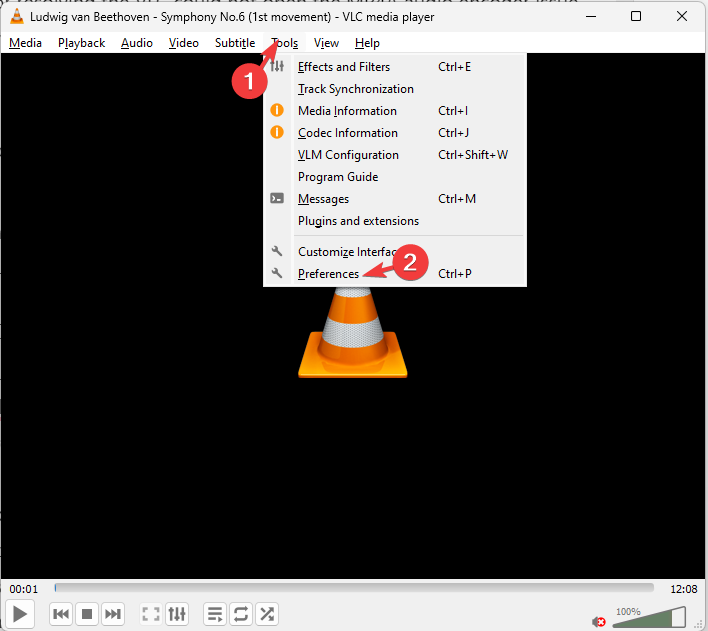
Task: Maximize the VLC window
Action: tap(636, 17)
